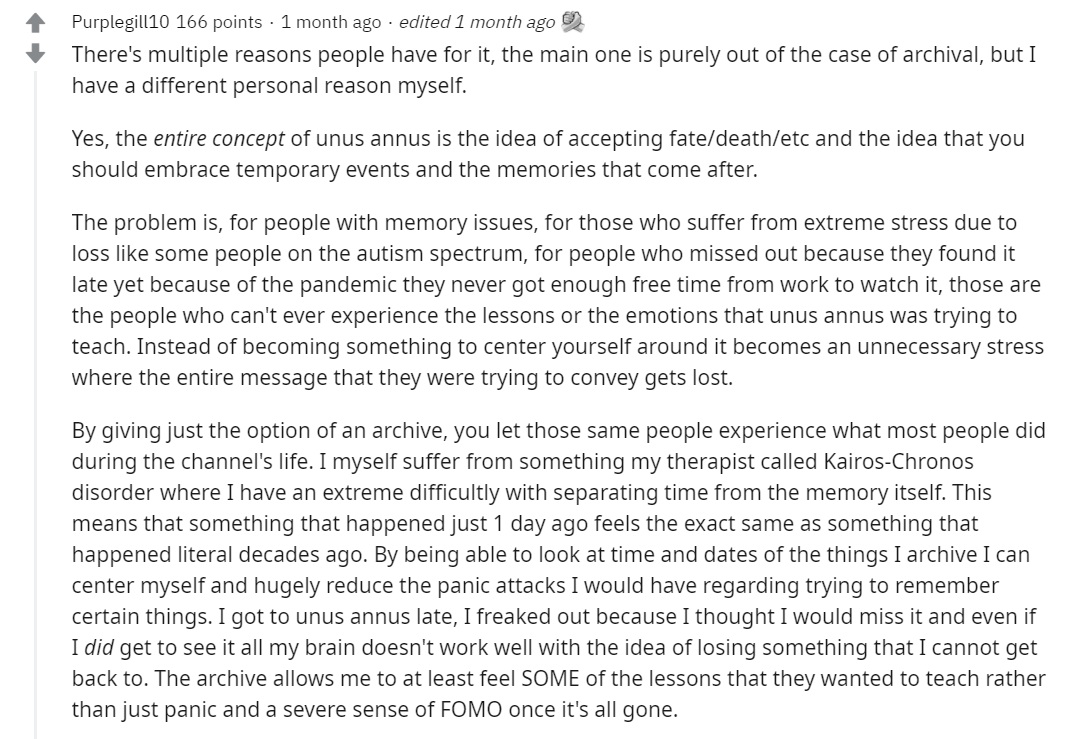1076x739 pixels.
Task: Collapse the thread using the vertical line
Action: click(x=36, y=403)
